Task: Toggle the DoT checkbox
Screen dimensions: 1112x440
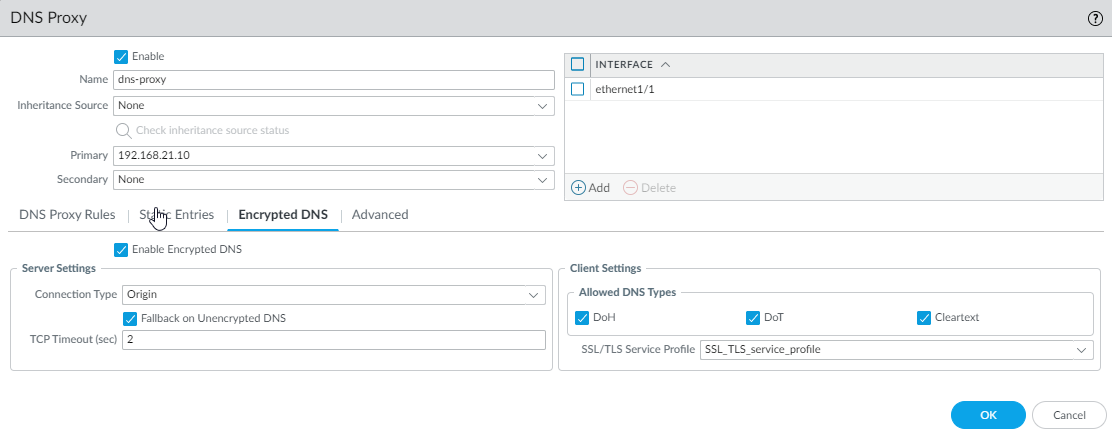Action: pyautogui.click(x=753, y=318)
